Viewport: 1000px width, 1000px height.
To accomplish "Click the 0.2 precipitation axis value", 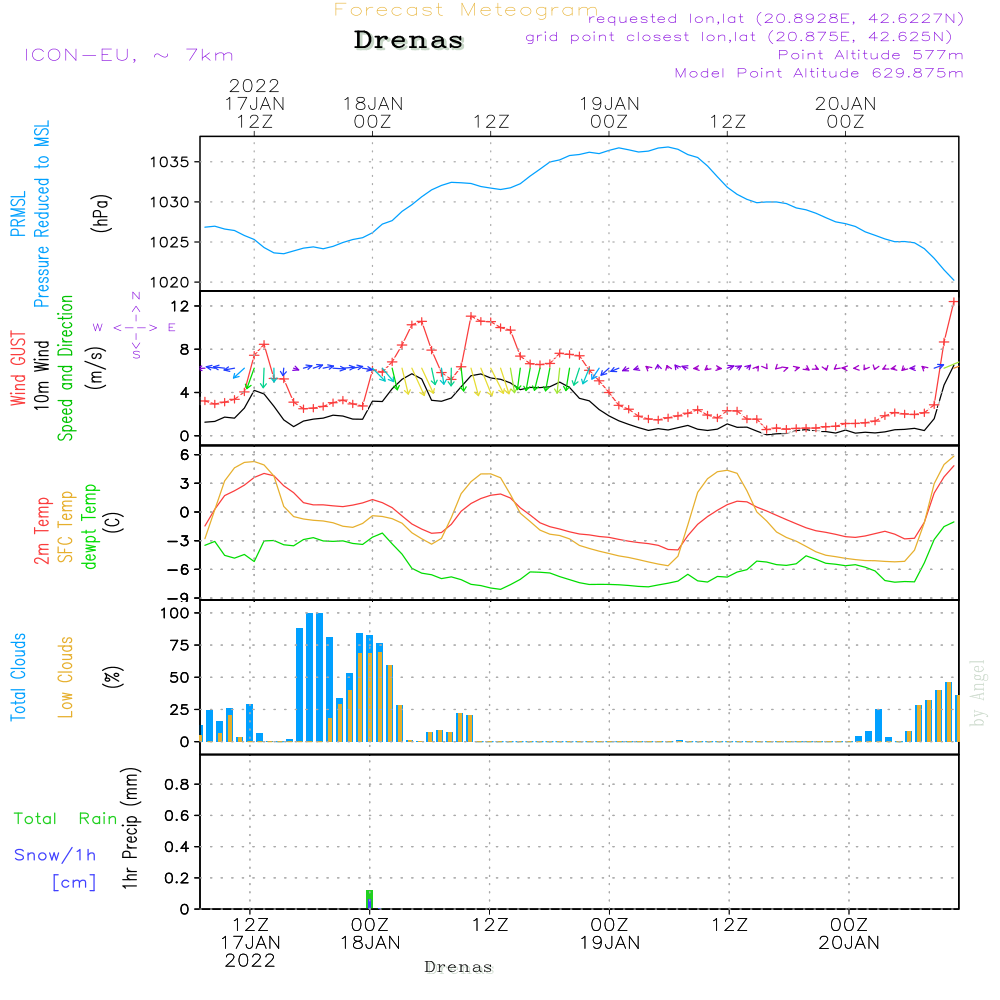I will pyautogui.click(x=177, y=878).
